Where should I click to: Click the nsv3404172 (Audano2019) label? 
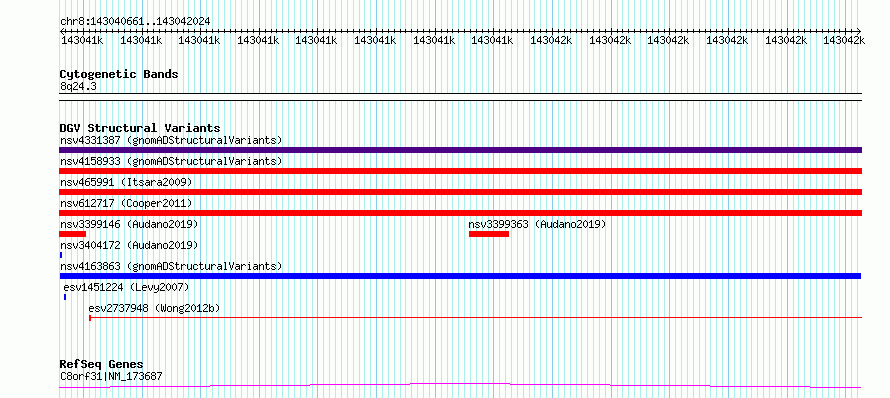(x=129, y=245)
